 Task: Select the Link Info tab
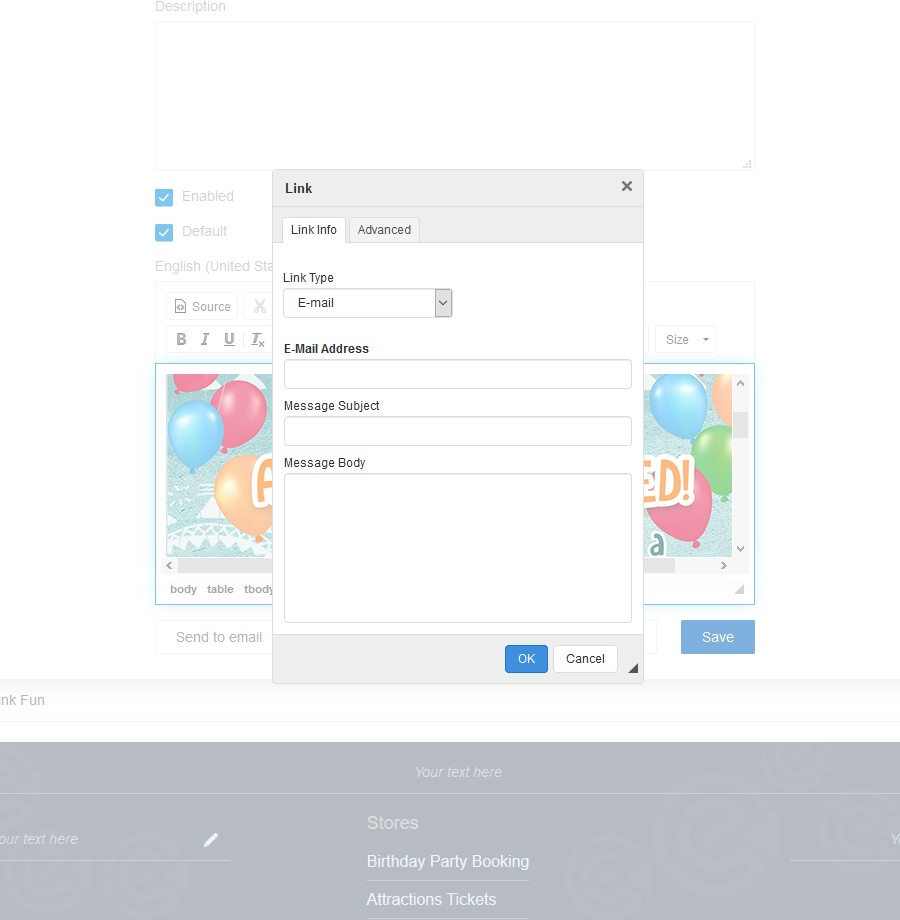click(x=313, y=230)
